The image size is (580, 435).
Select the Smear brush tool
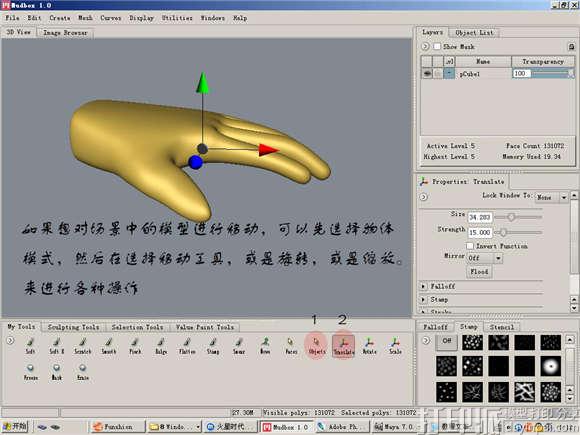239,346
